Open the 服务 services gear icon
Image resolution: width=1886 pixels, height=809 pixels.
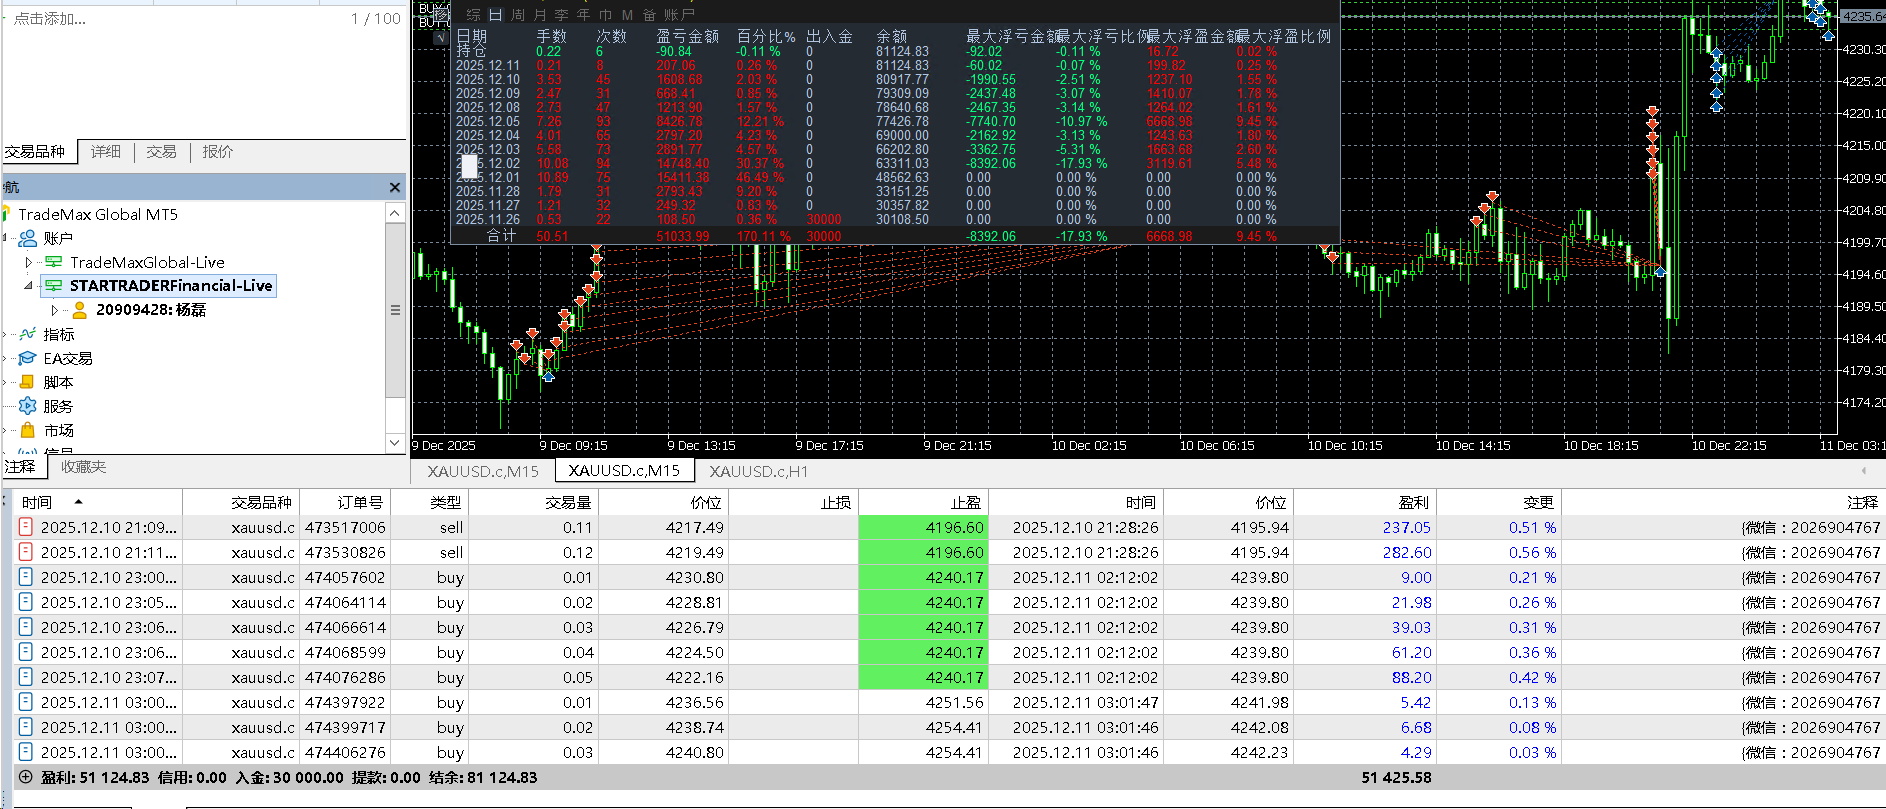coord(28,406)
